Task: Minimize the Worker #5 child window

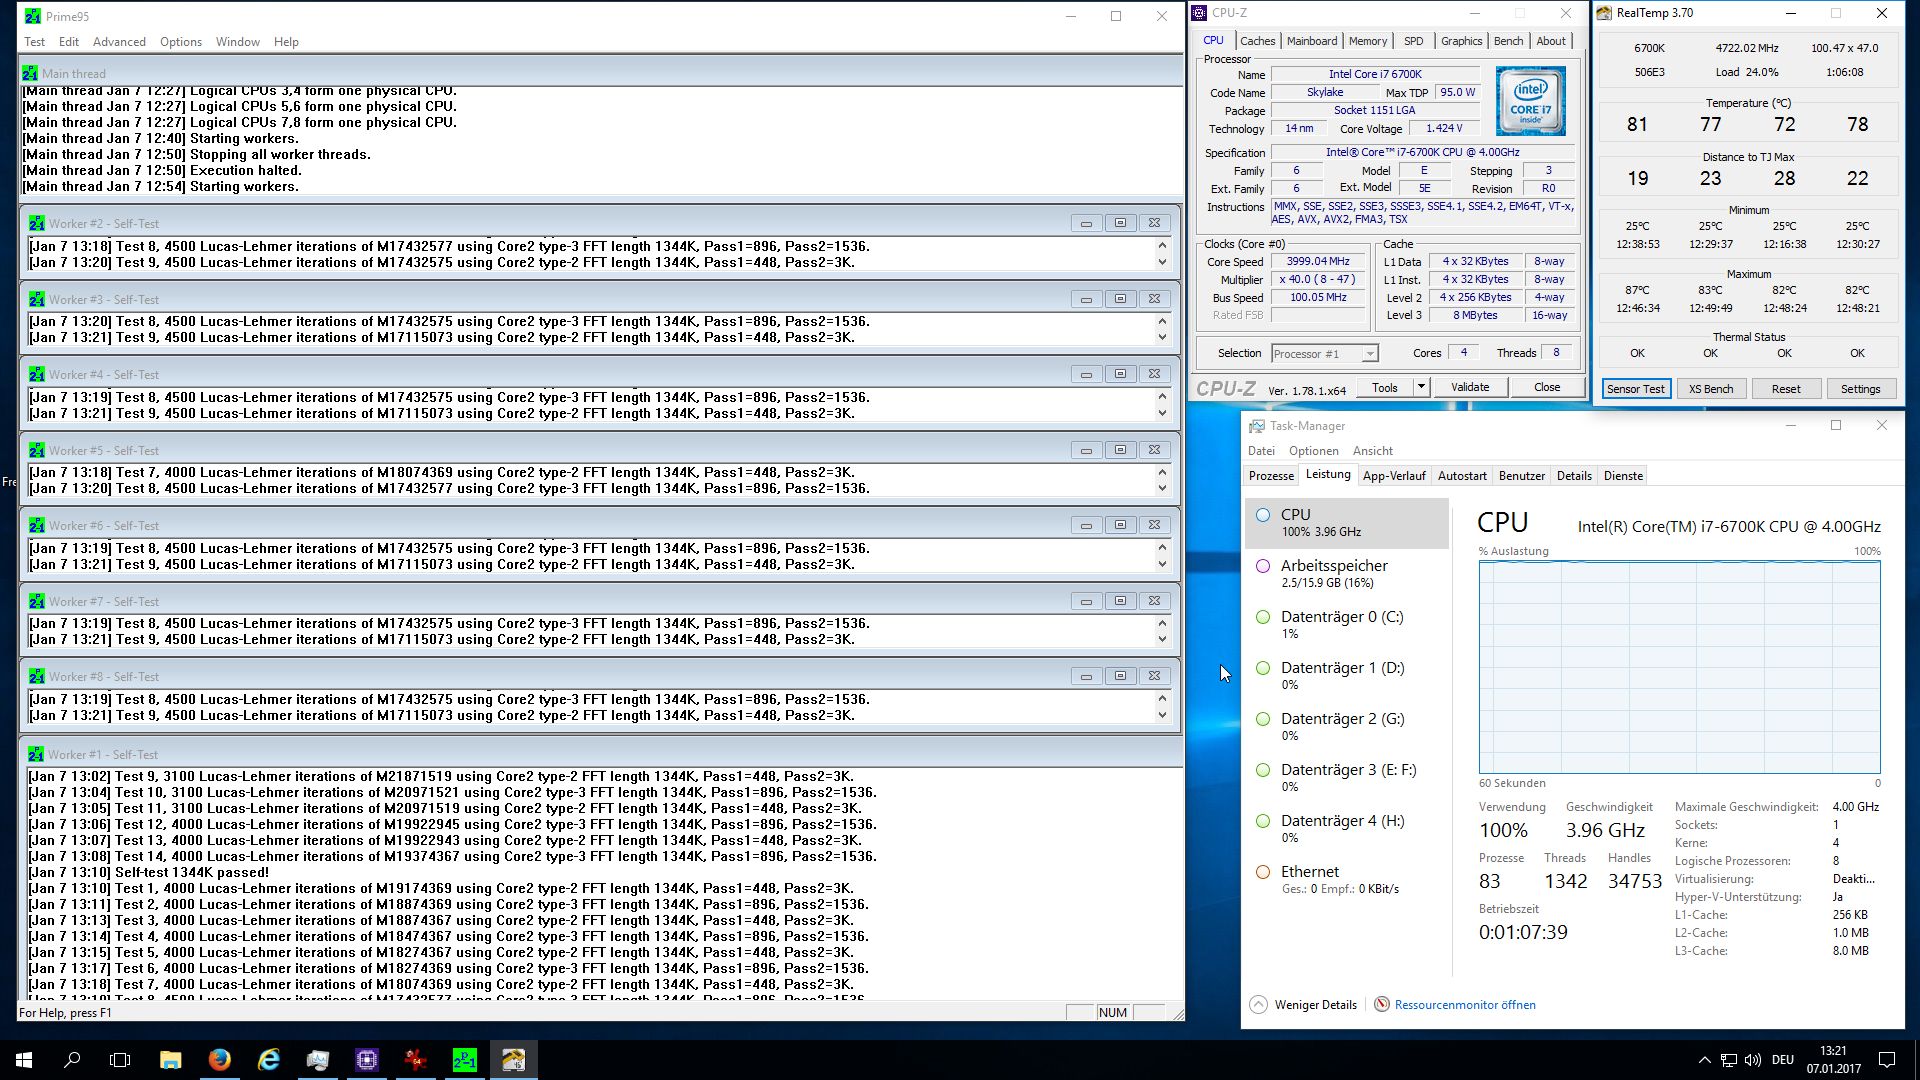Action: [1086, 450]
